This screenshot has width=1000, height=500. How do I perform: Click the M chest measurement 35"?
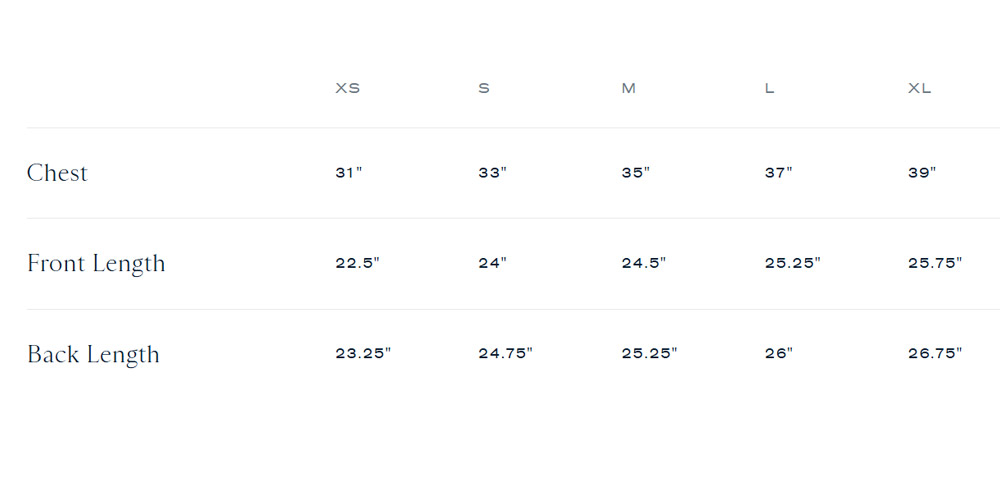(x=635, y=173)
